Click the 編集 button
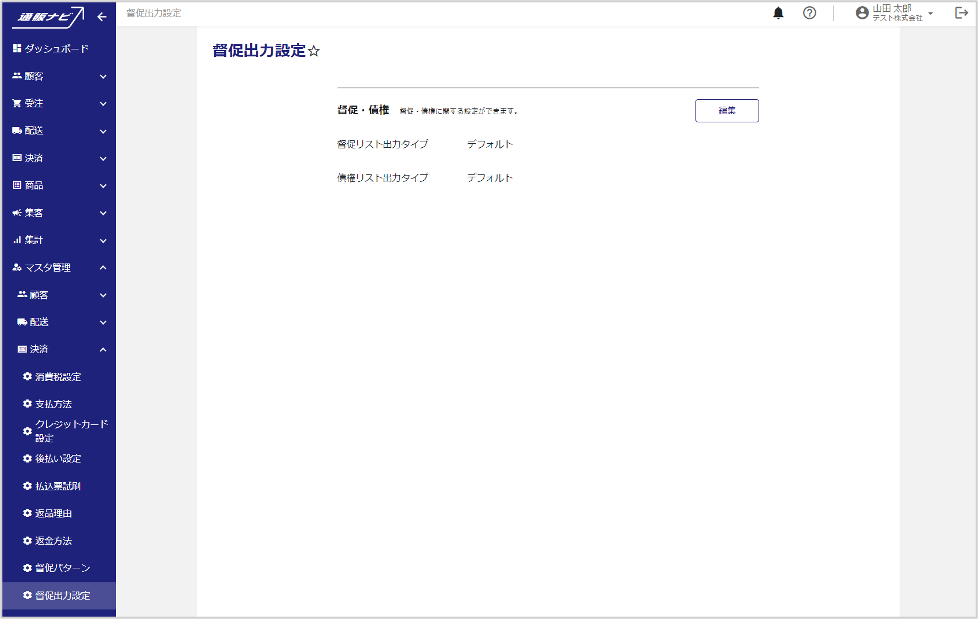Screen dimensions: 978x620 (726, 111)
